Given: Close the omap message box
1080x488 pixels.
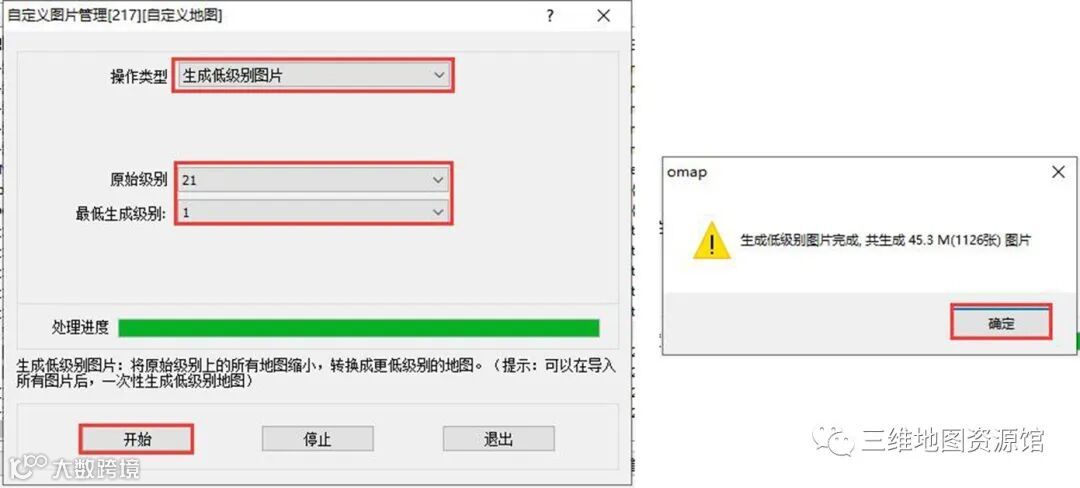Looking at the screenshot, I should point(1059,173).
